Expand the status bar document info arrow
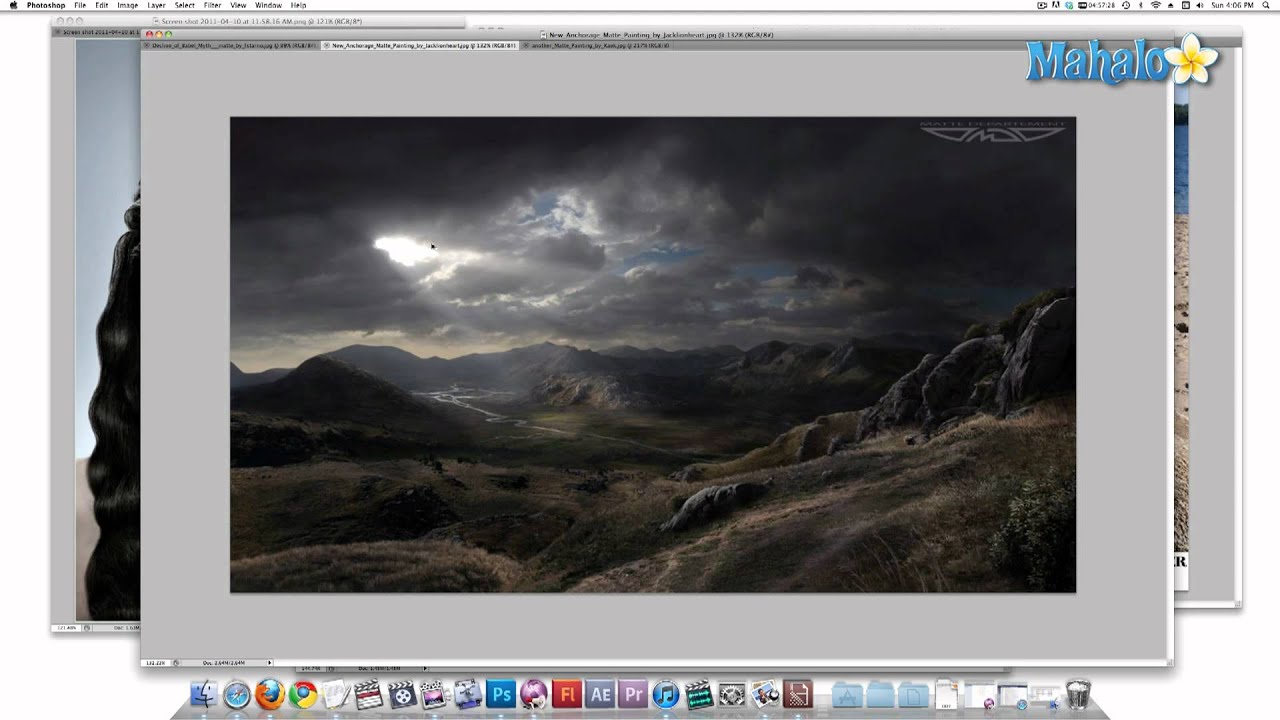1280x720 pixels. point(269,662)
